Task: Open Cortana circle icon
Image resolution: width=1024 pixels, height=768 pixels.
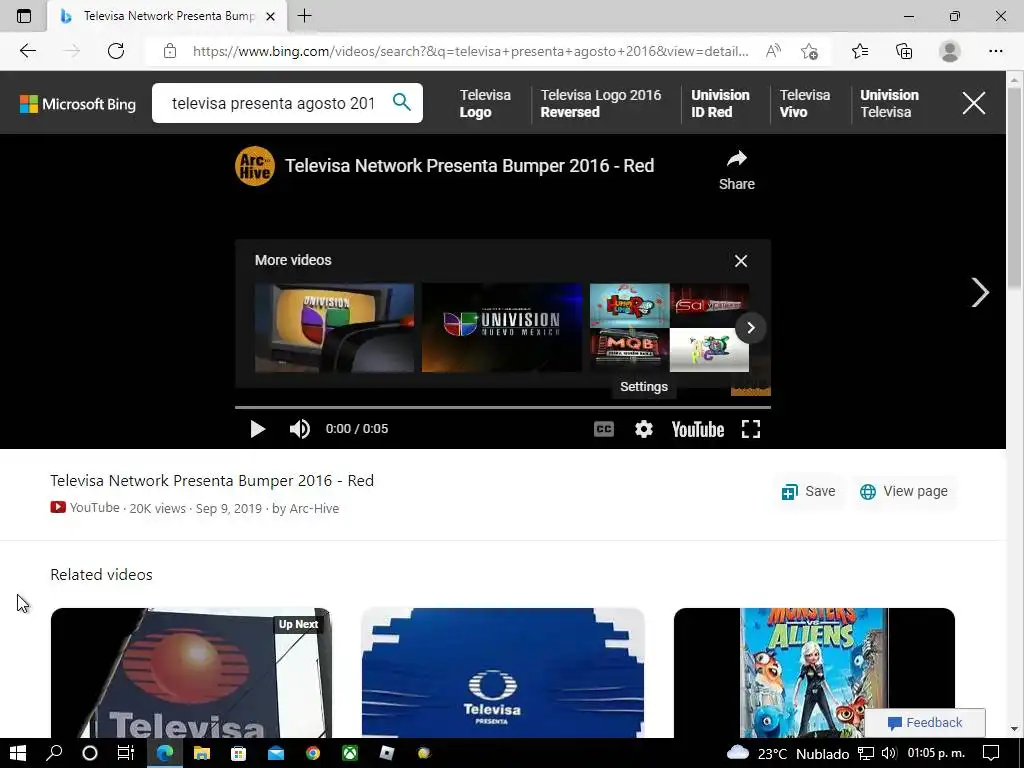Action: (x=90, y=753)
